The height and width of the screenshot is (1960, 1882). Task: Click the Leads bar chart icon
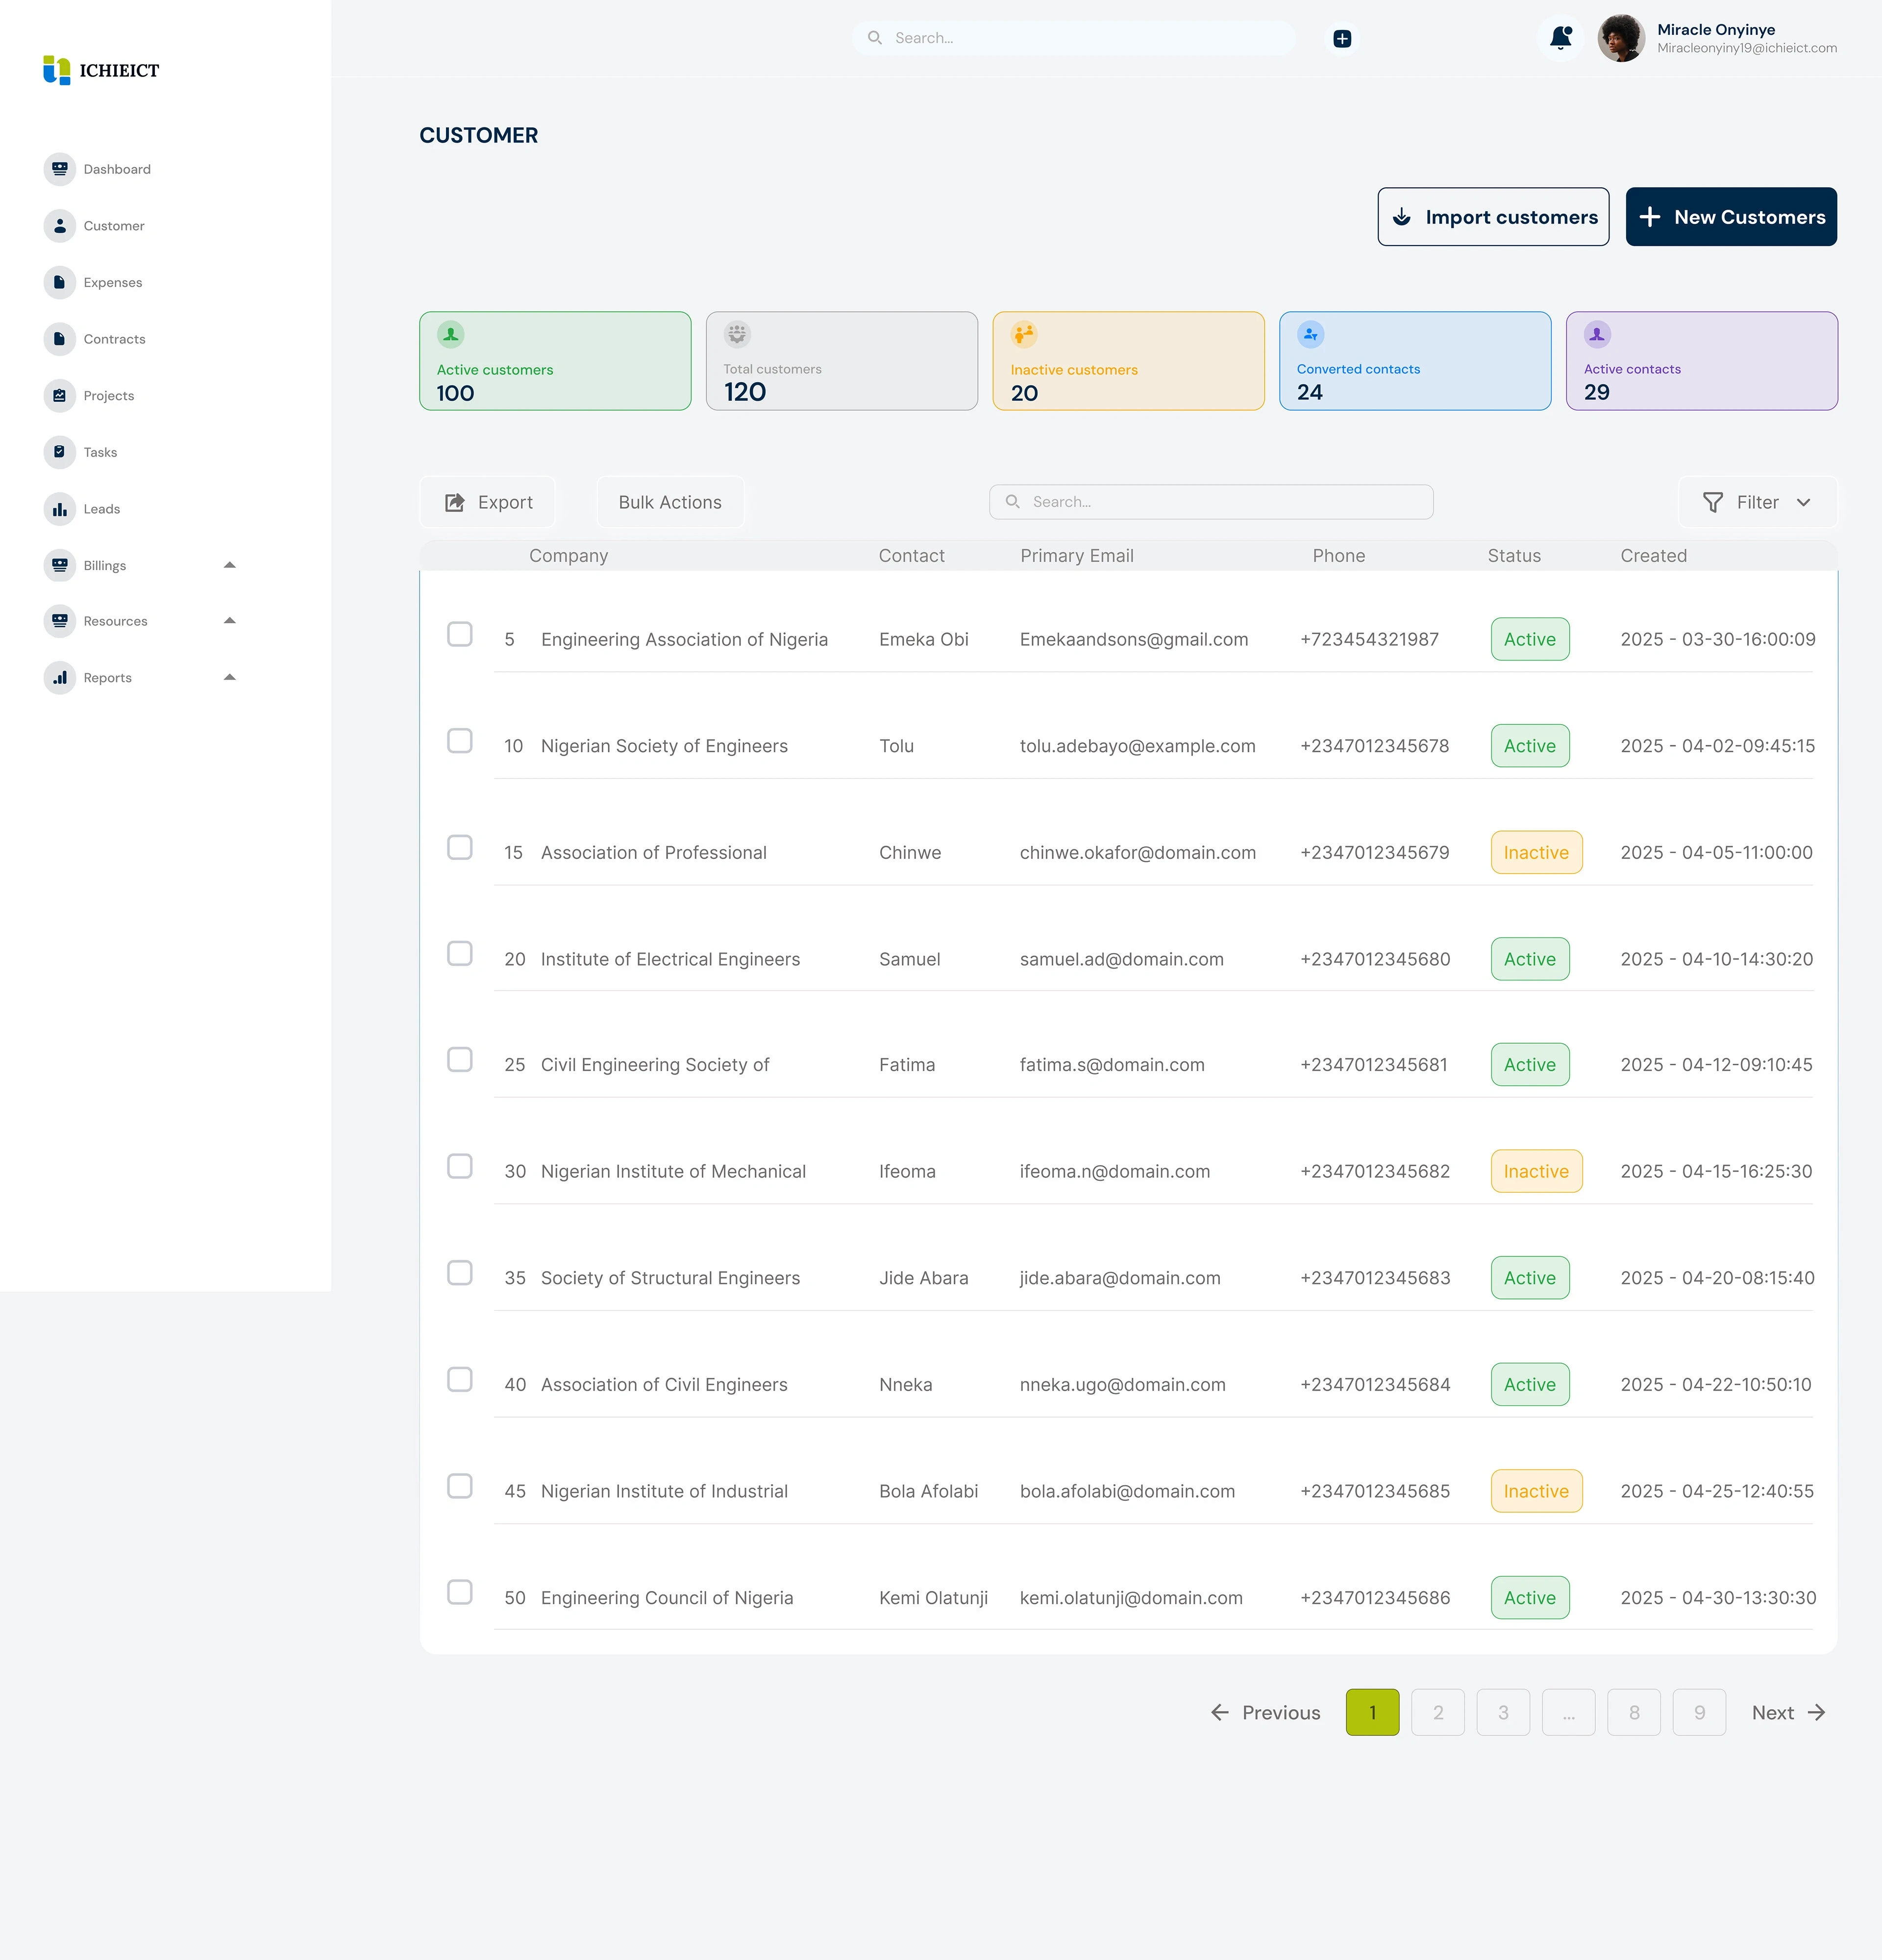click(x=60, y=509)
